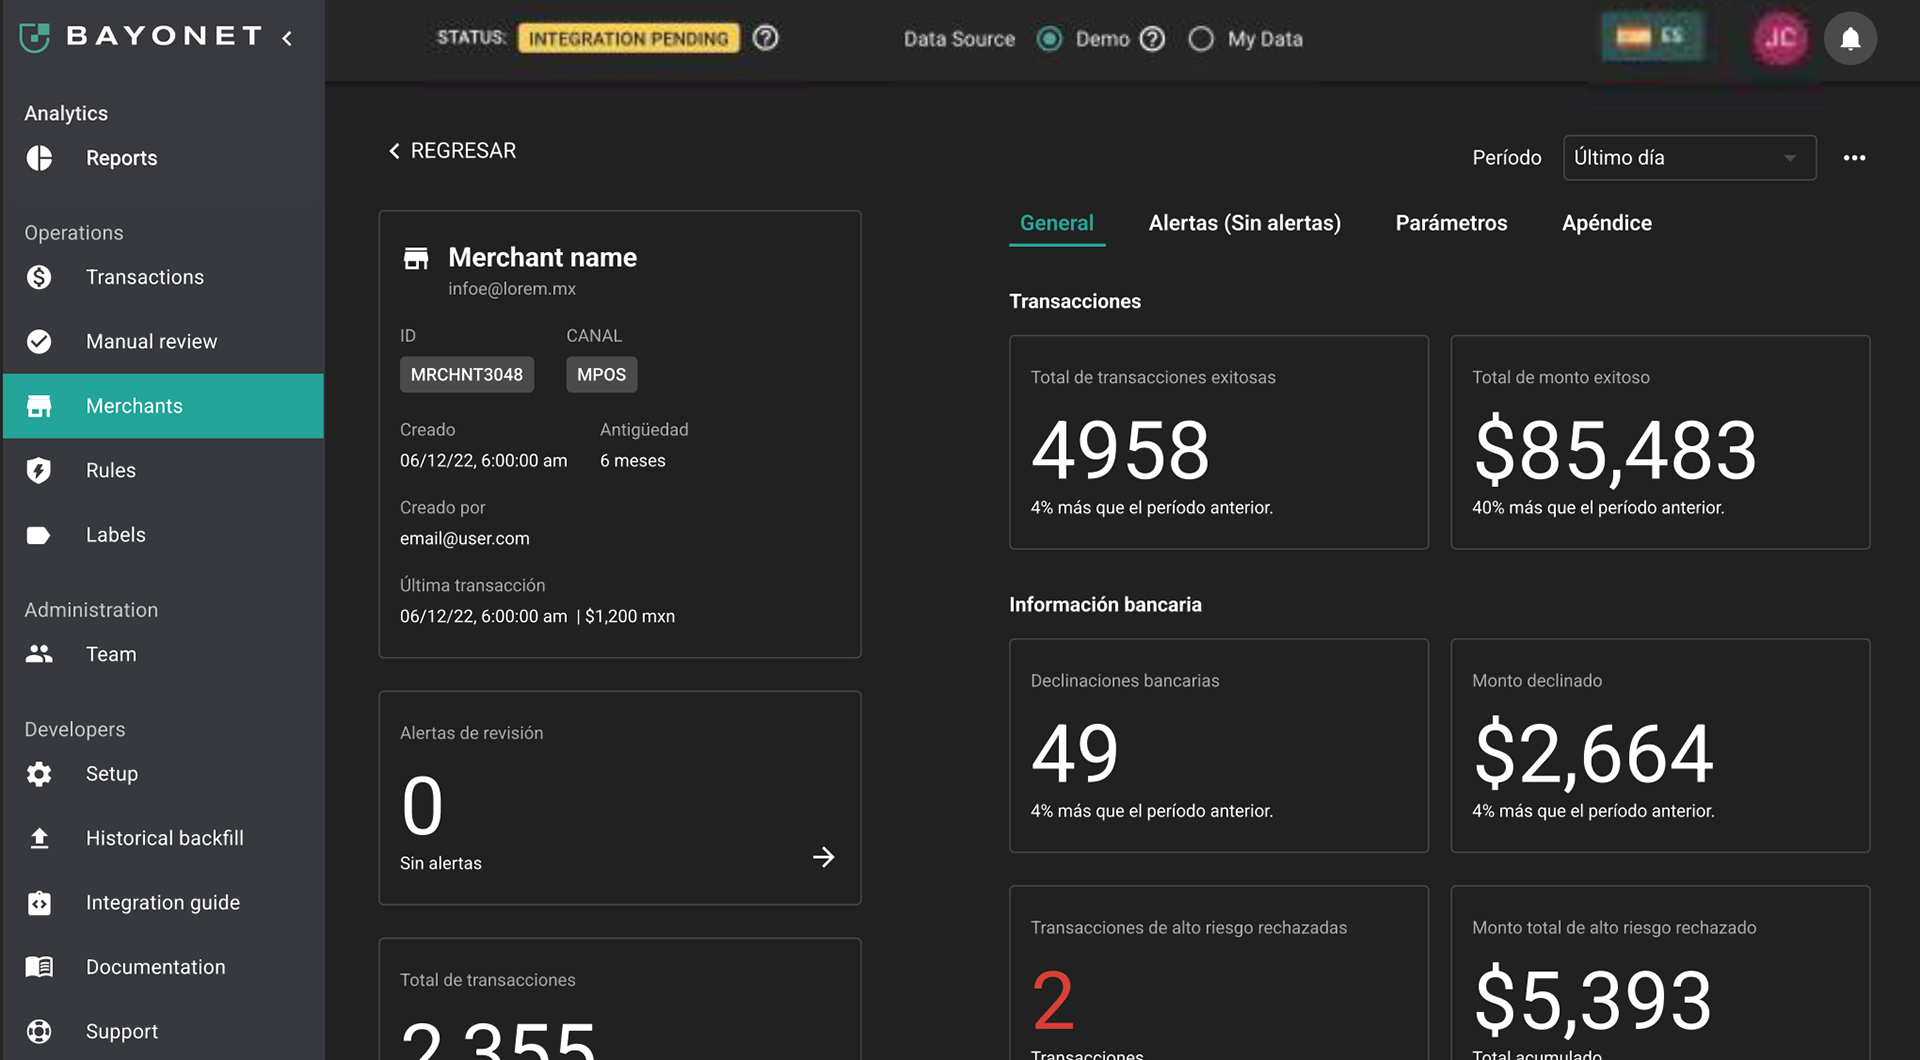The image size is (1920, 1060).
Task: Click the 6 meses antigüedad value
Action: [x=632, y=461]
